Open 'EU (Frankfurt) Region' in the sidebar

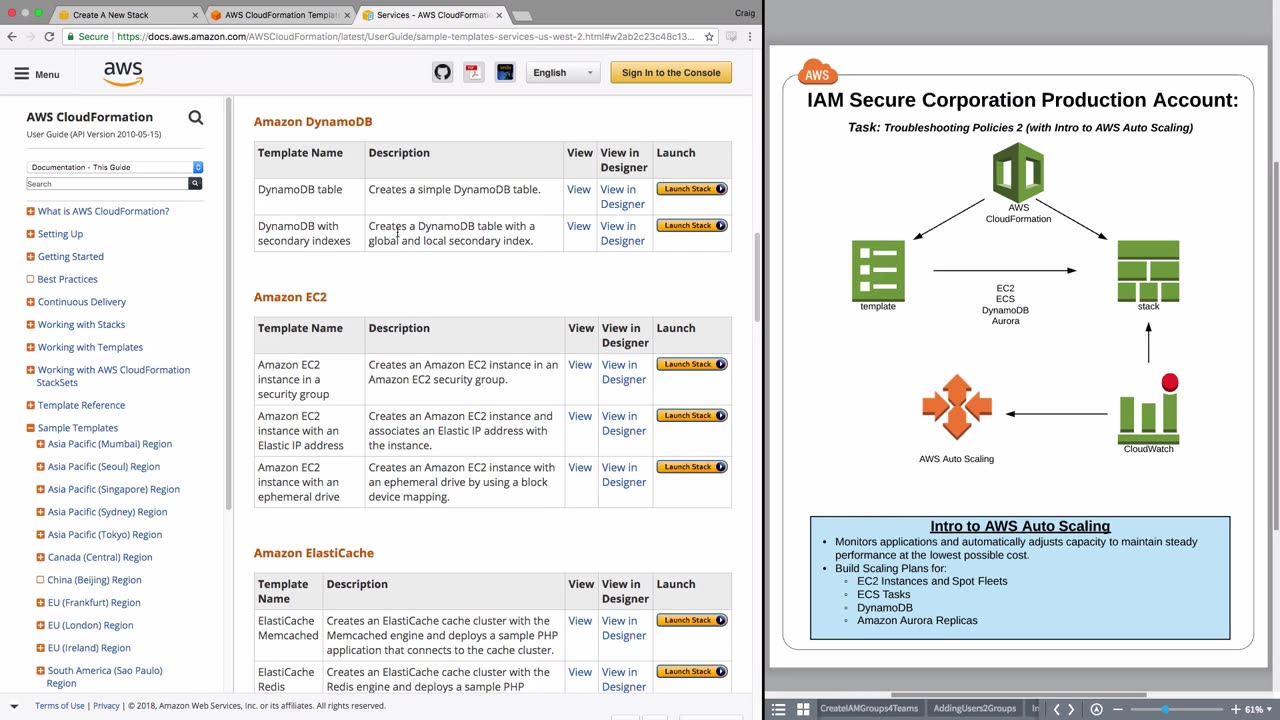point(94,603)
